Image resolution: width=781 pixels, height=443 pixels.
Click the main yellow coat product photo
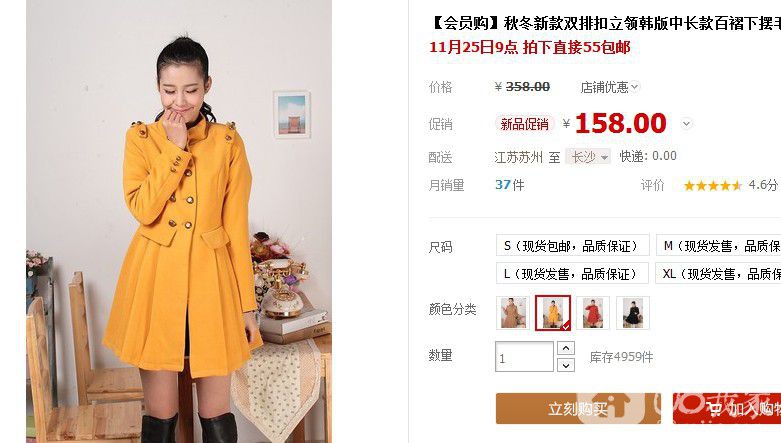pos(179,221)
